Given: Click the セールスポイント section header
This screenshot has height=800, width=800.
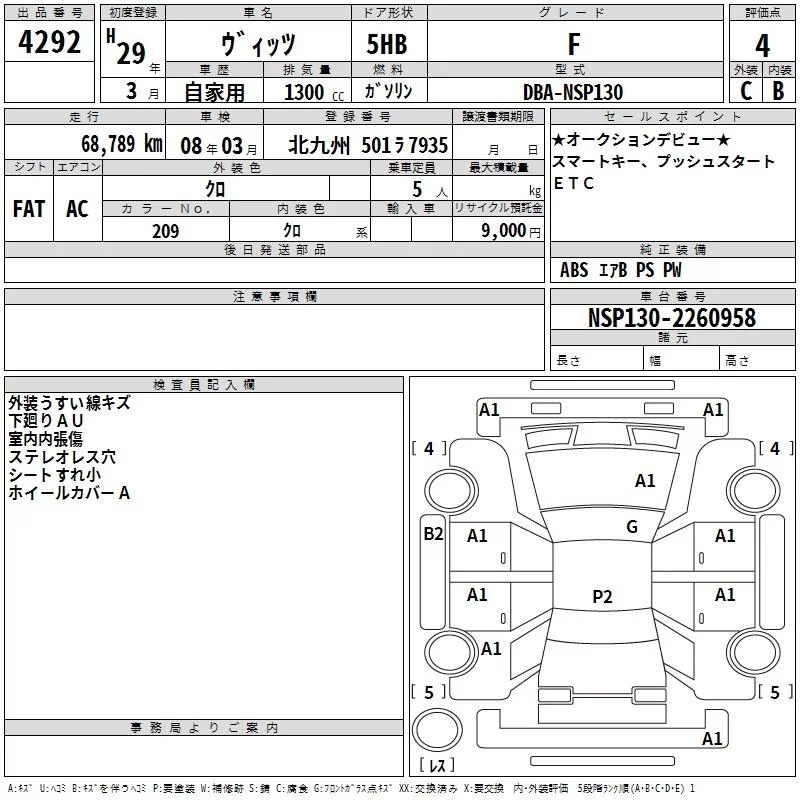Looking at the screenshot, I should [672, 117].
